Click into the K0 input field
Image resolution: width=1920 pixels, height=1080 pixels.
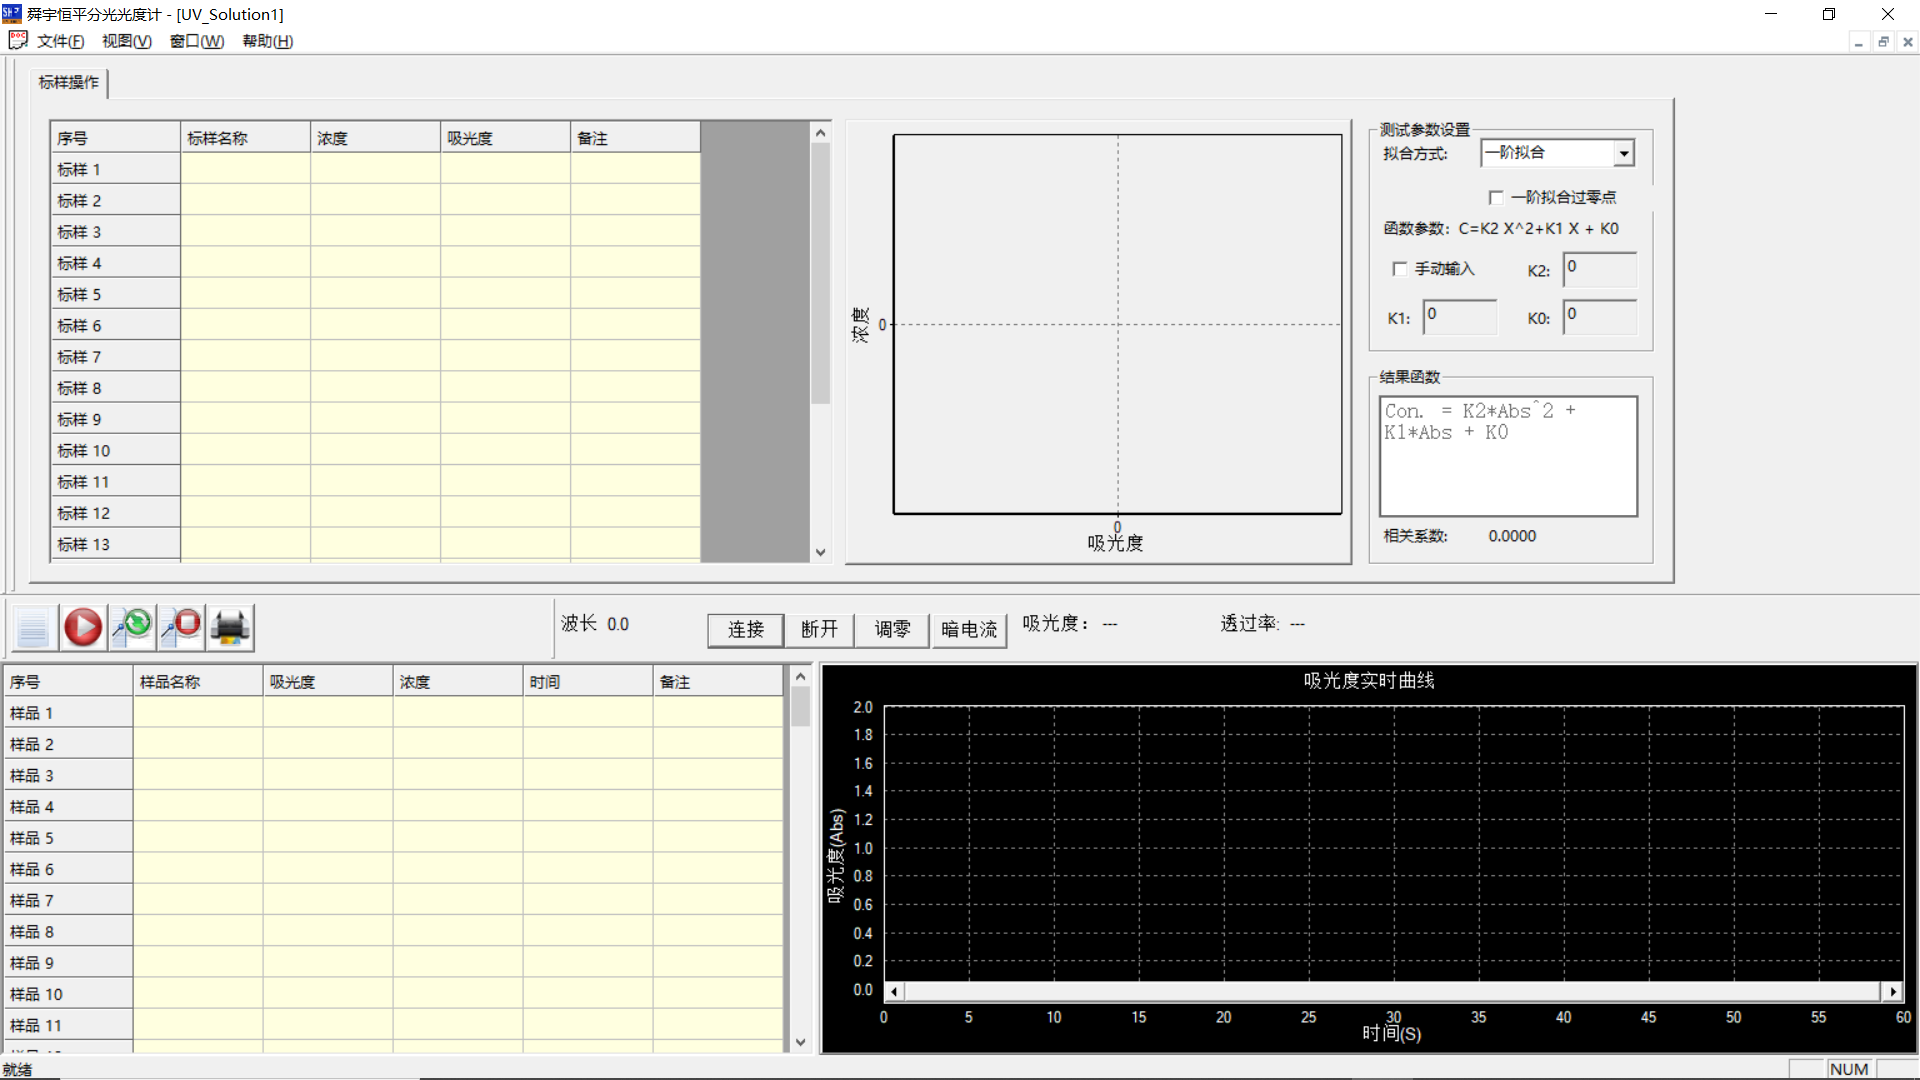1600,317
